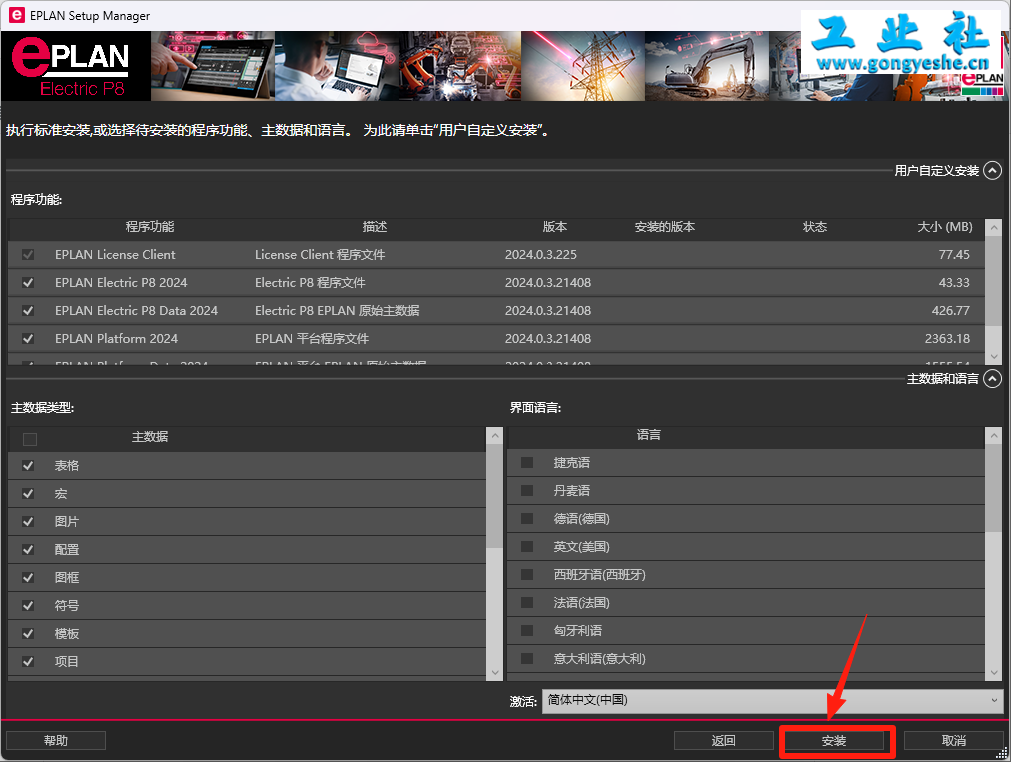Click the language list scrollbar thumb
Viewport: 1011px width, 762px height.
(x=994, y=488)
